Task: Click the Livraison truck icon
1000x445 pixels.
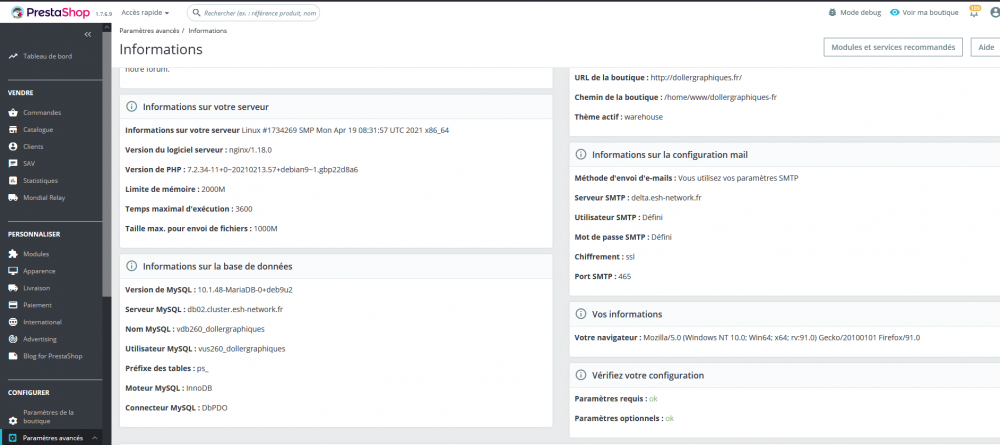Action: pos(13,288)
